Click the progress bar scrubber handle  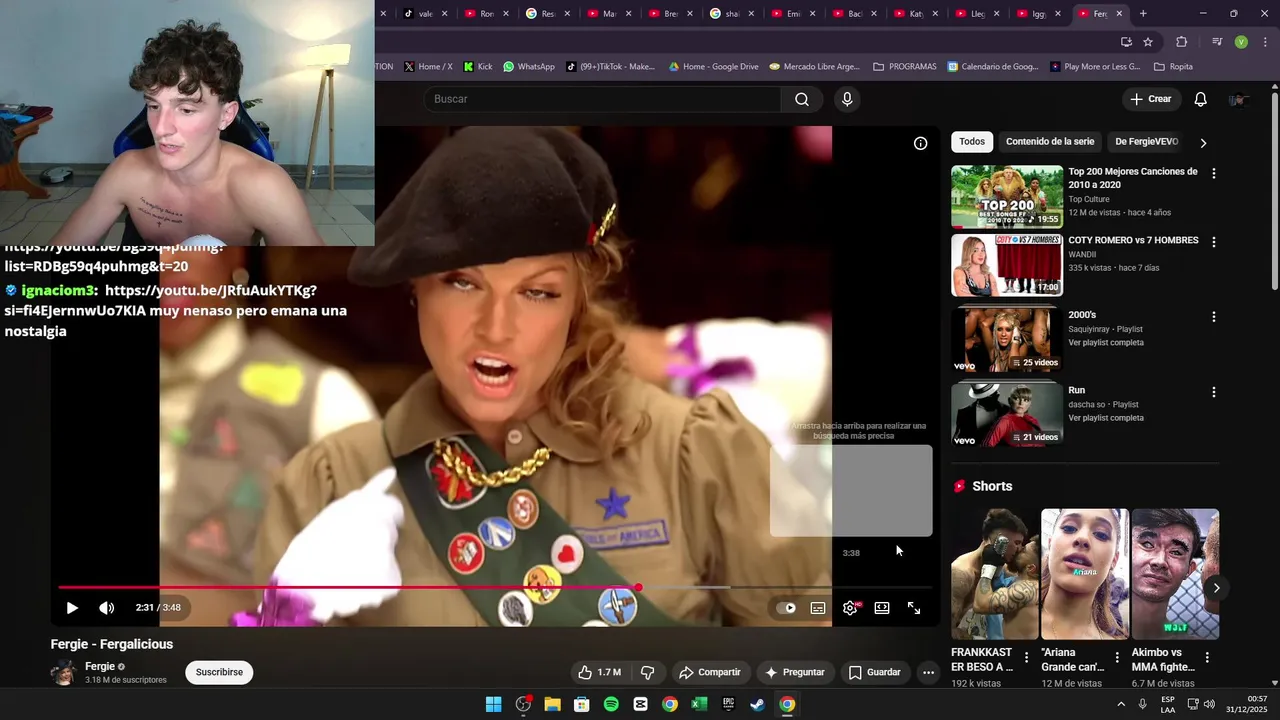[x=638, y=588]
